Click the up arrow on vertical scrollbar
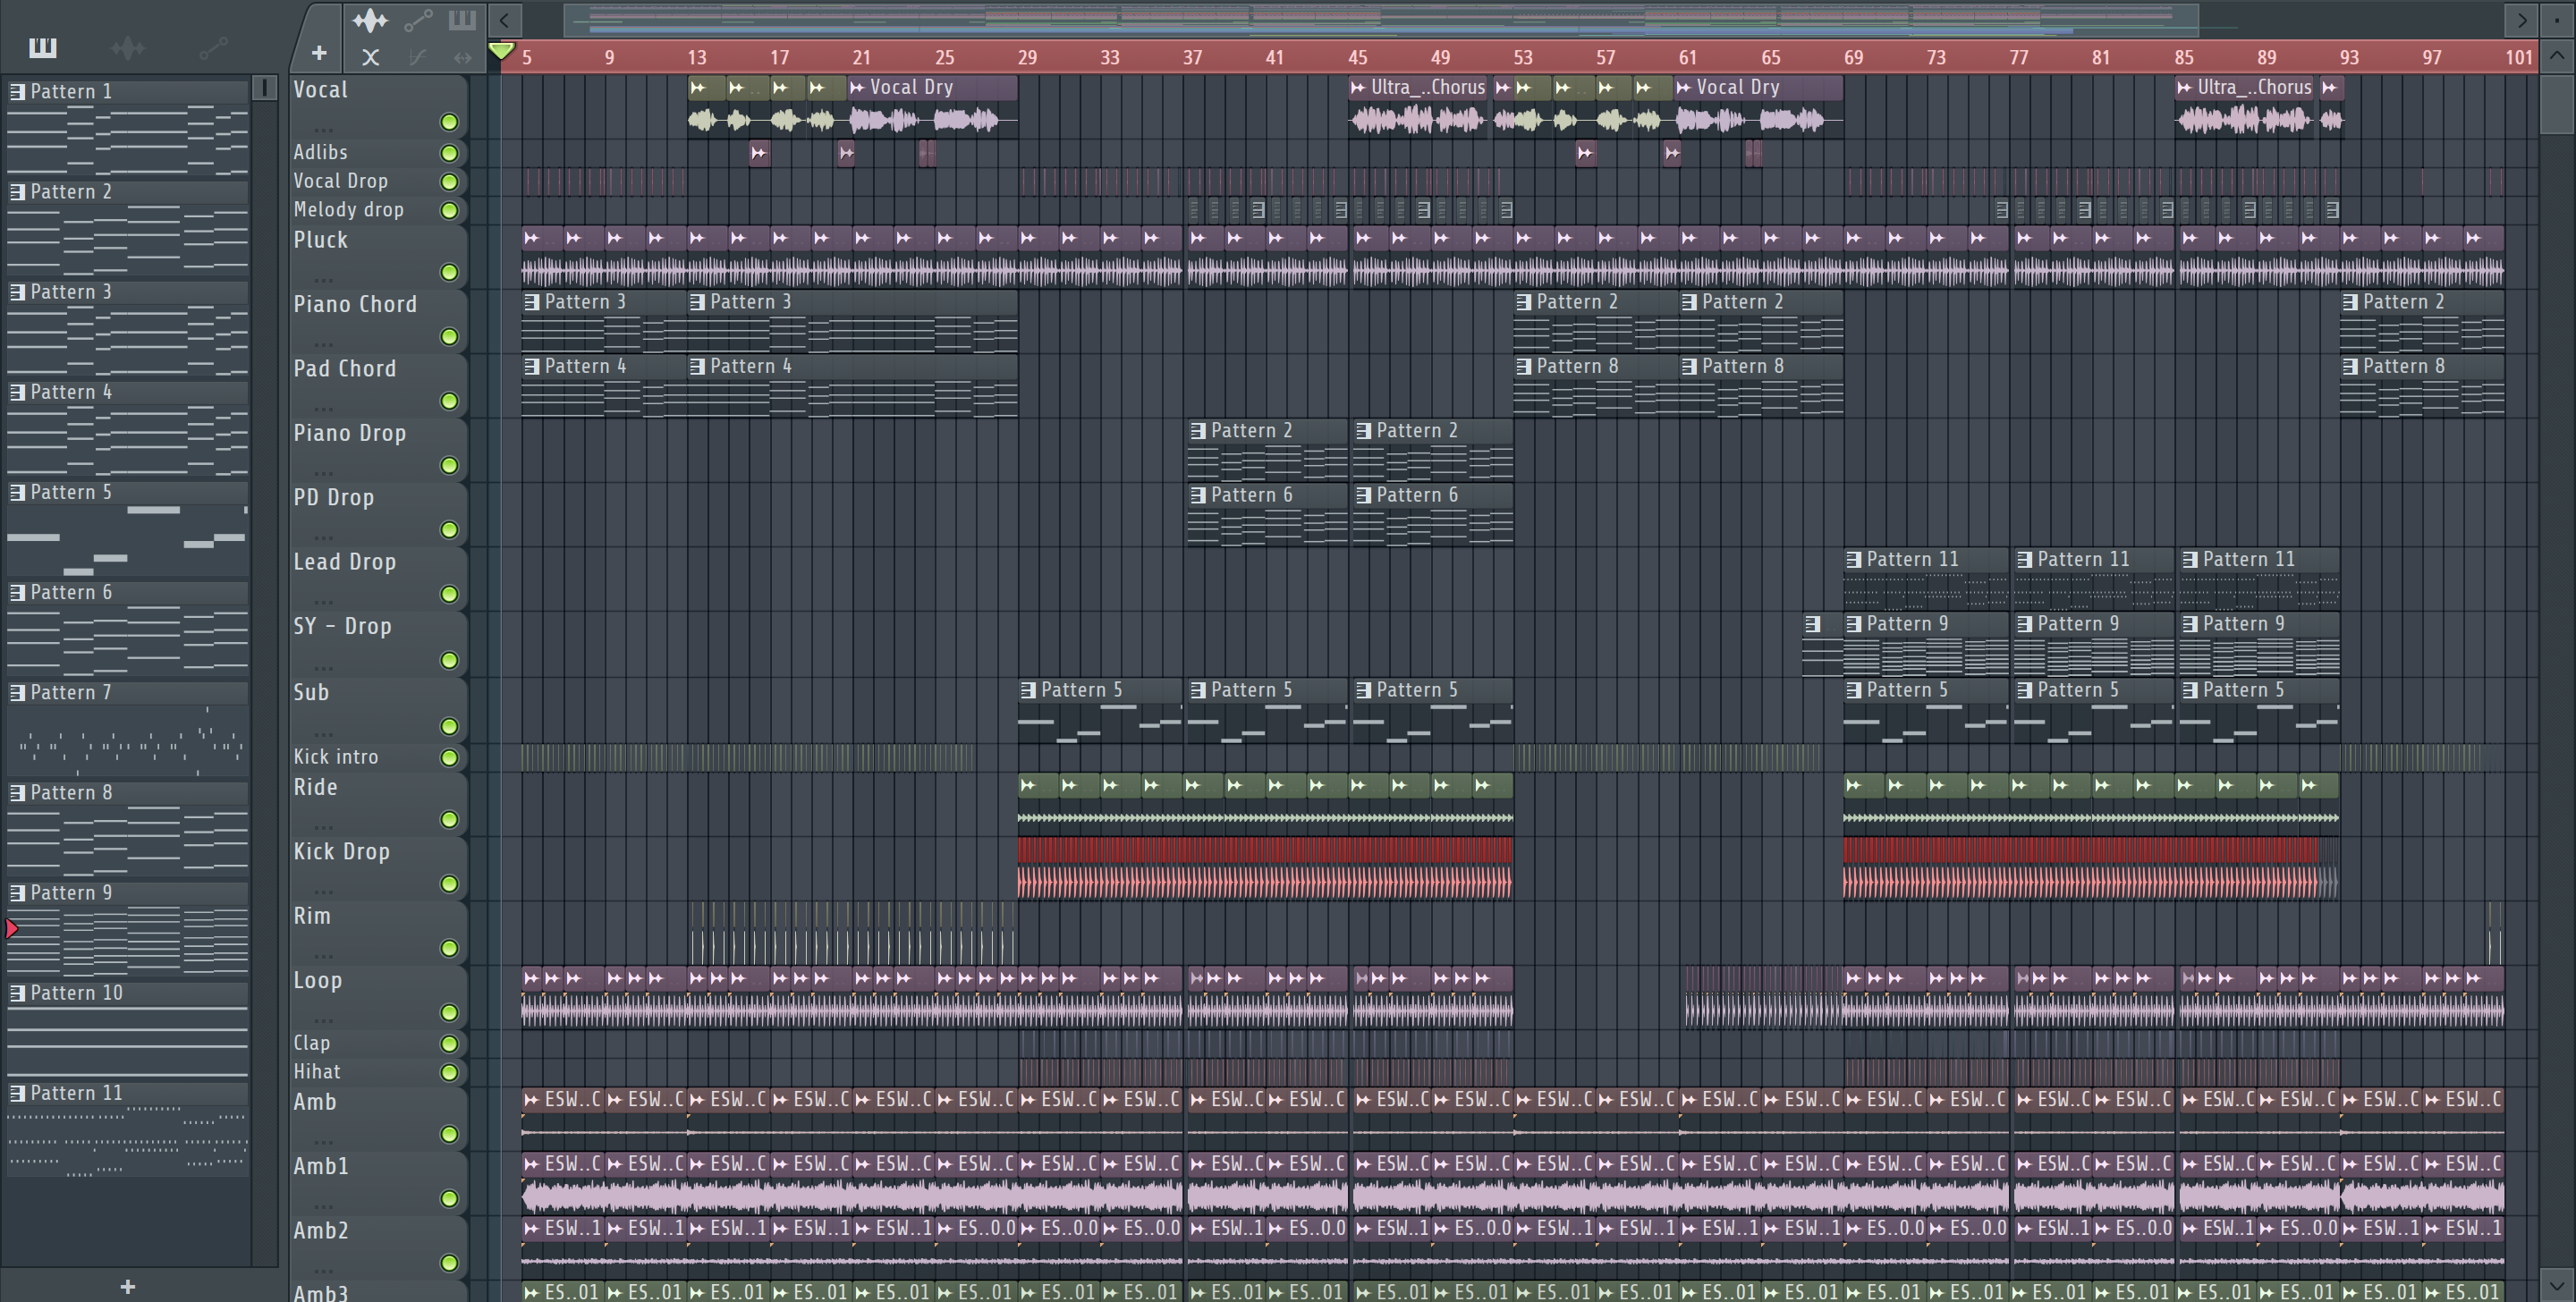This screenshot has height=1302, width=2576. [2557, 56]
